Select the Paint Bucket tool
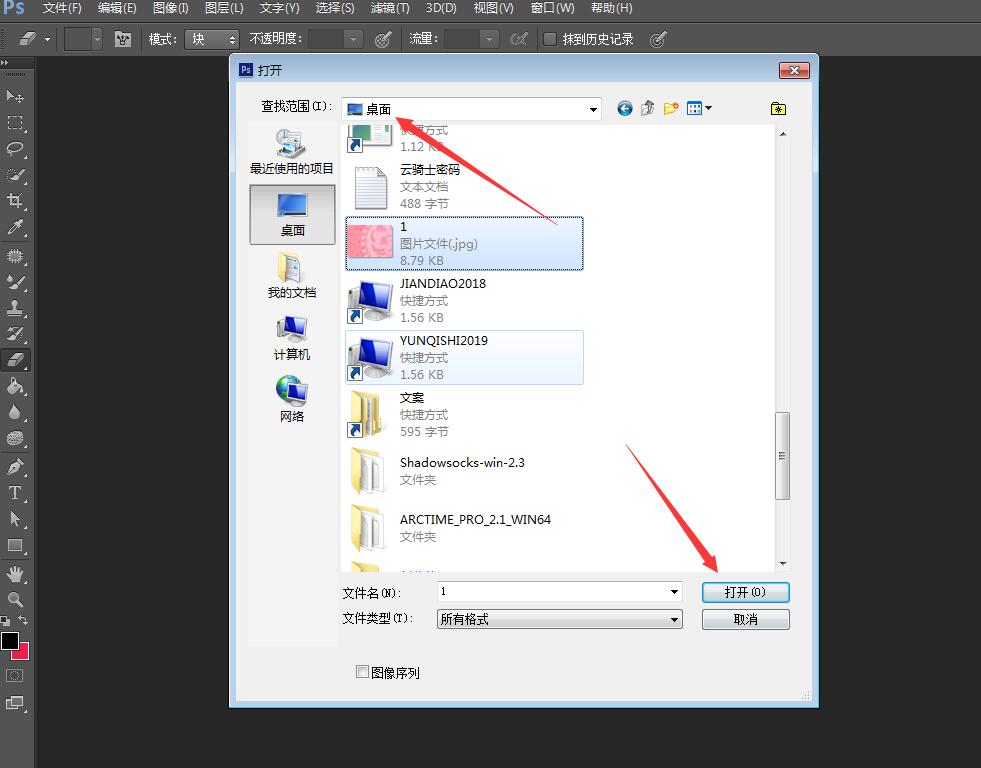The image size is (981, 768). (x=14, y=386)
